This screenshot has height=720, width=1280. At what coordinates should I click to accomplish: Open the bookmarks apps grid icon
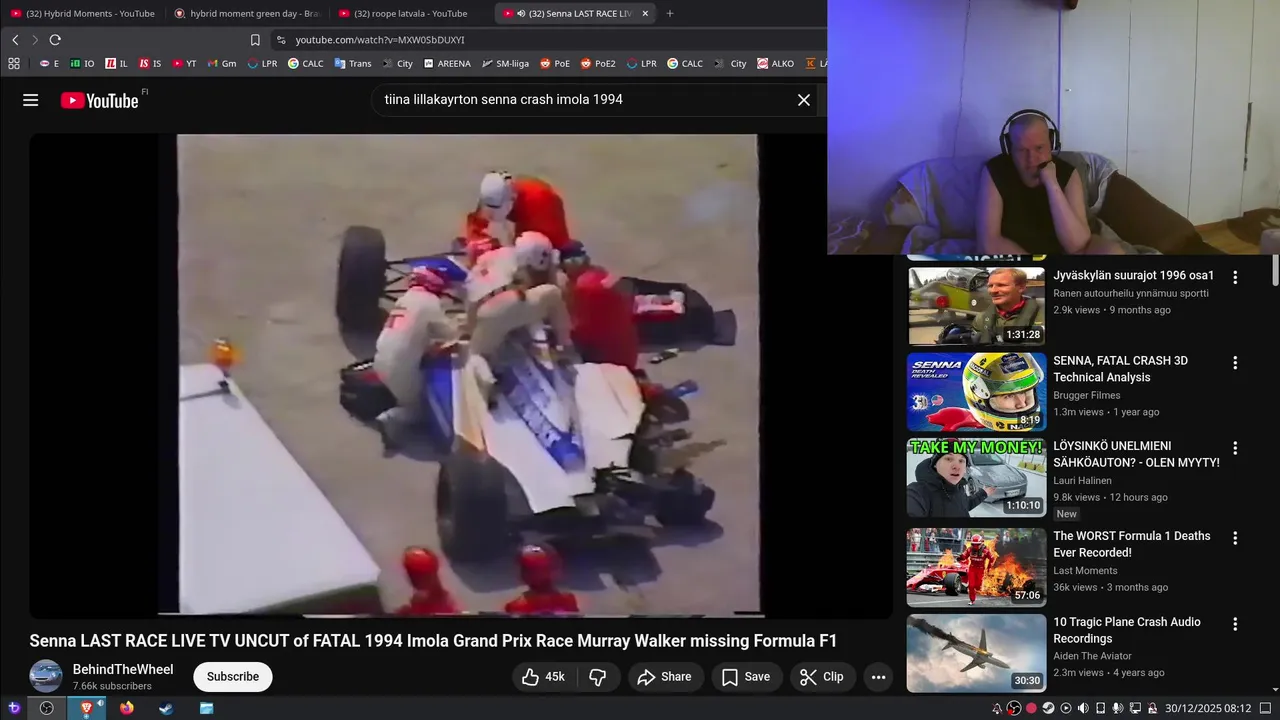[14, 63]
